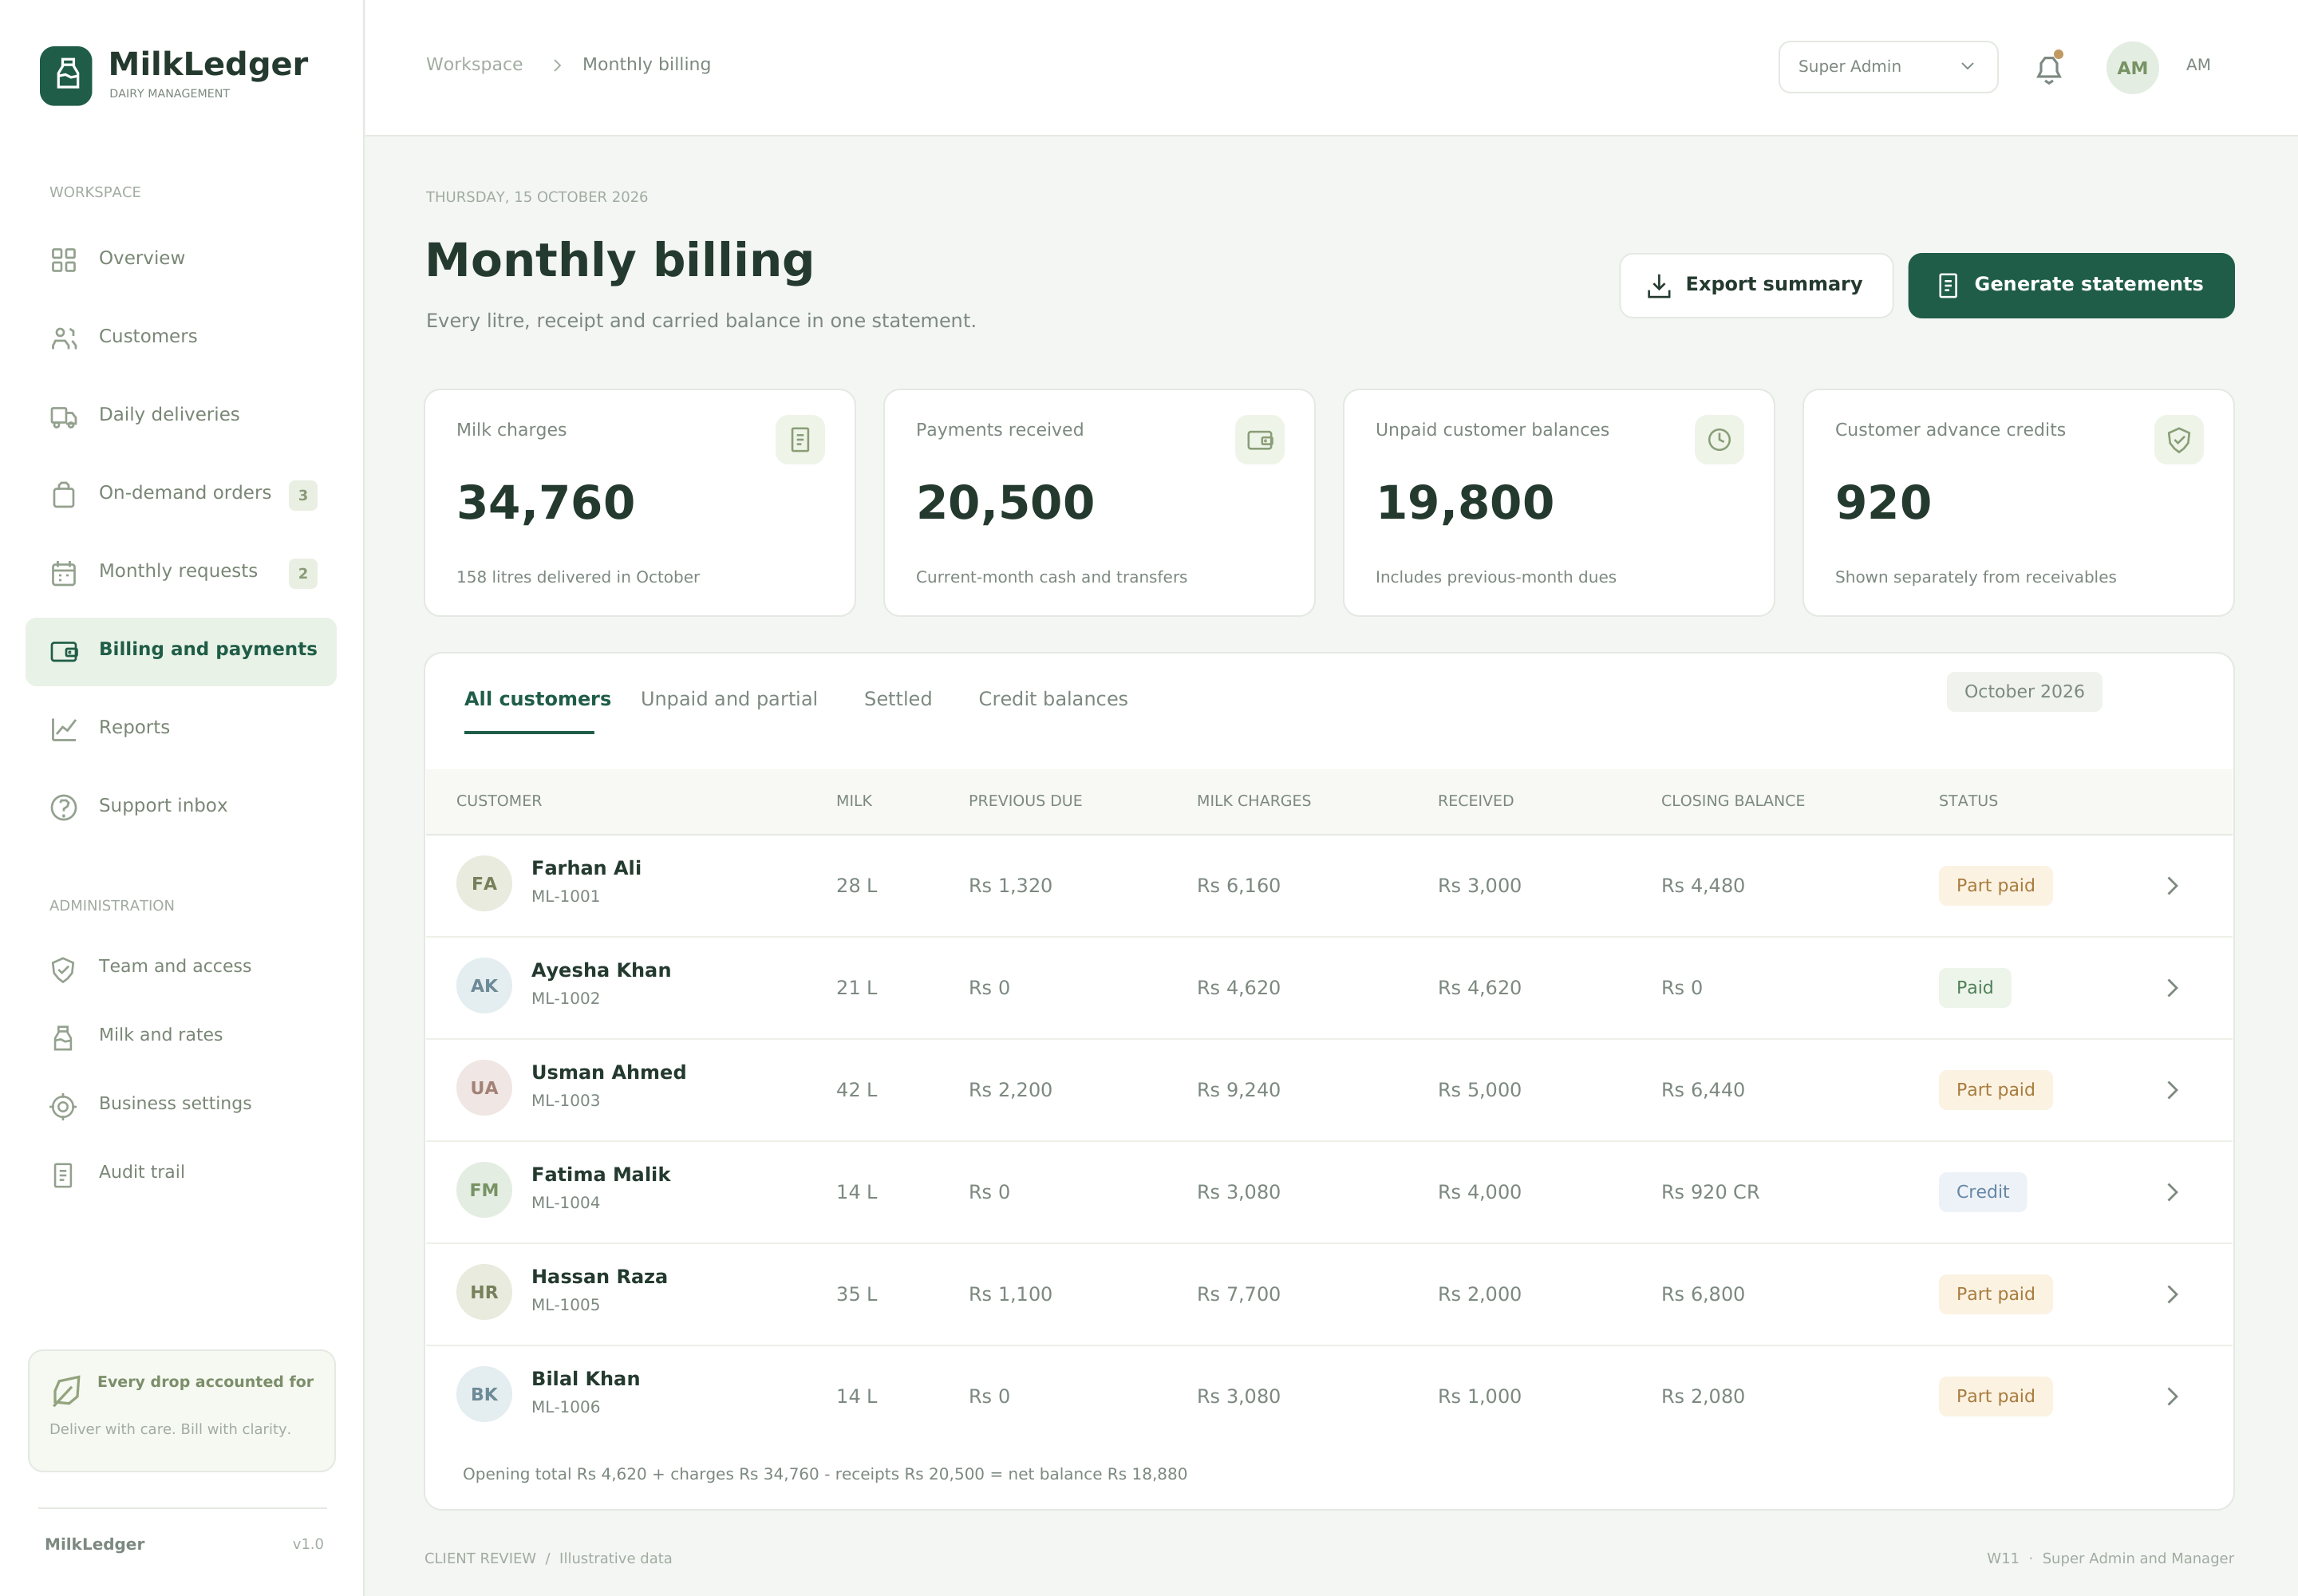Click the Milk and rates bottle icon
Viewport: 2298px width, 1596px height.
(63, 1037)
